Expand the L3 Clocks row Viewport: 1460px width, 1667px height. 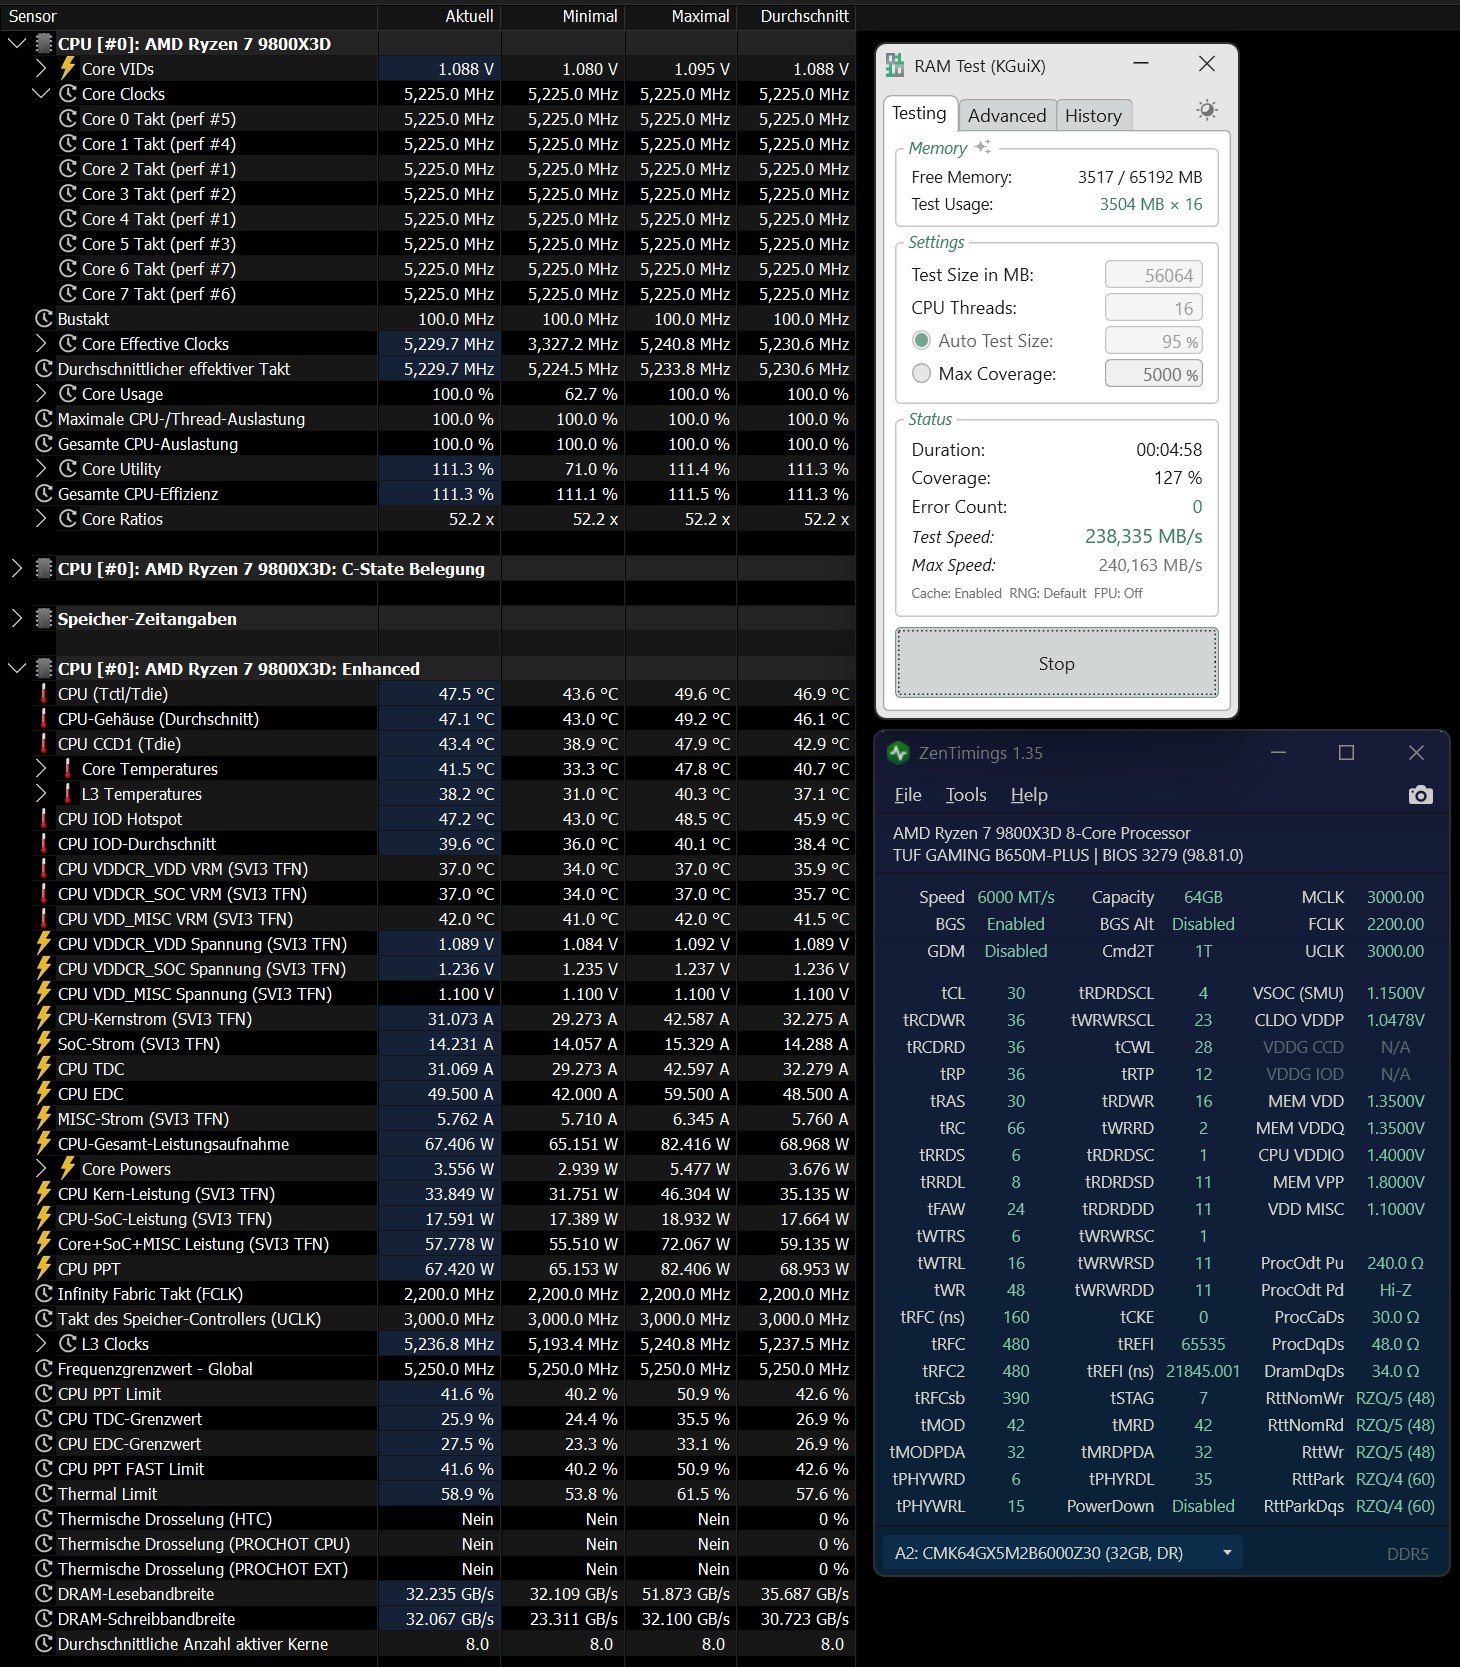coord(41,1344)
